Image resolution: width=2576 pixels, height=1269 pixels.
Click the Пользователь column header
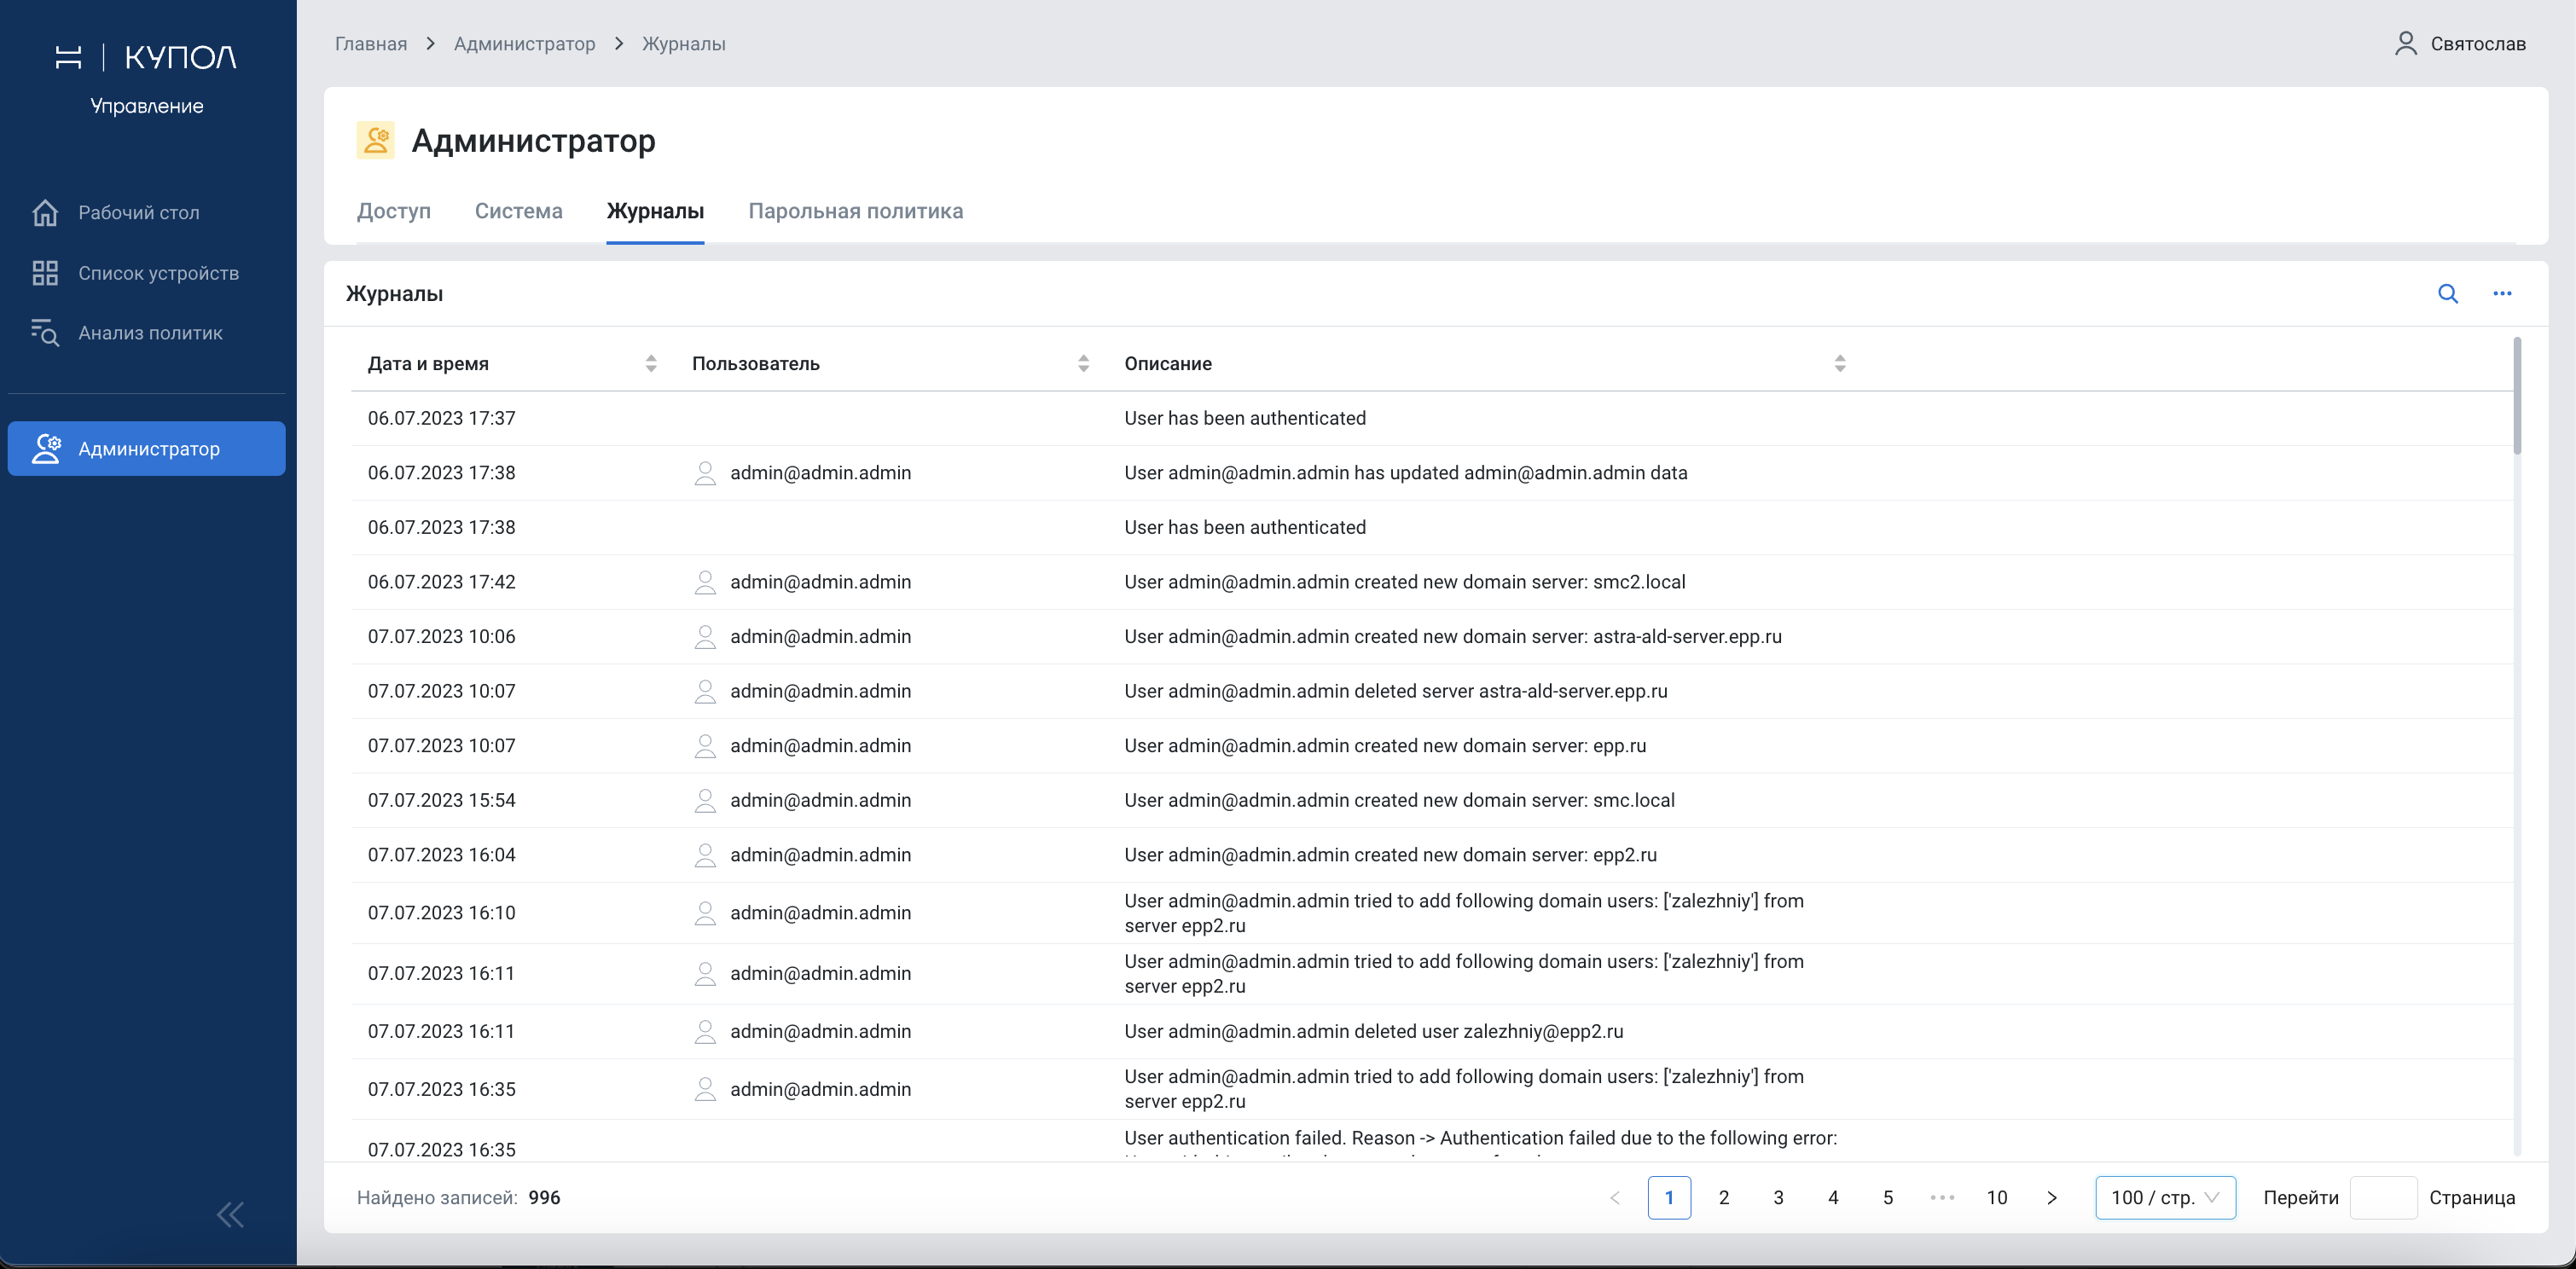tap(756, 364)
